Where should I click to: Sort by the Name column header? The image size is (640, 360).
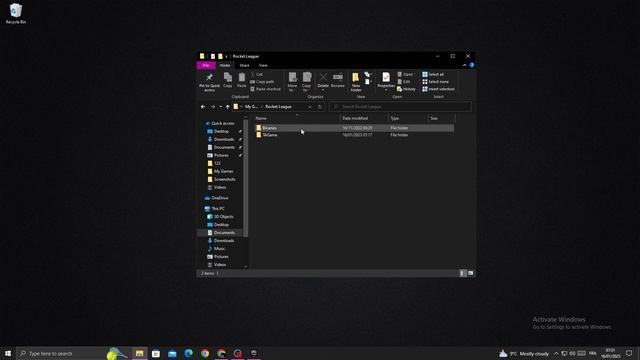297,118
